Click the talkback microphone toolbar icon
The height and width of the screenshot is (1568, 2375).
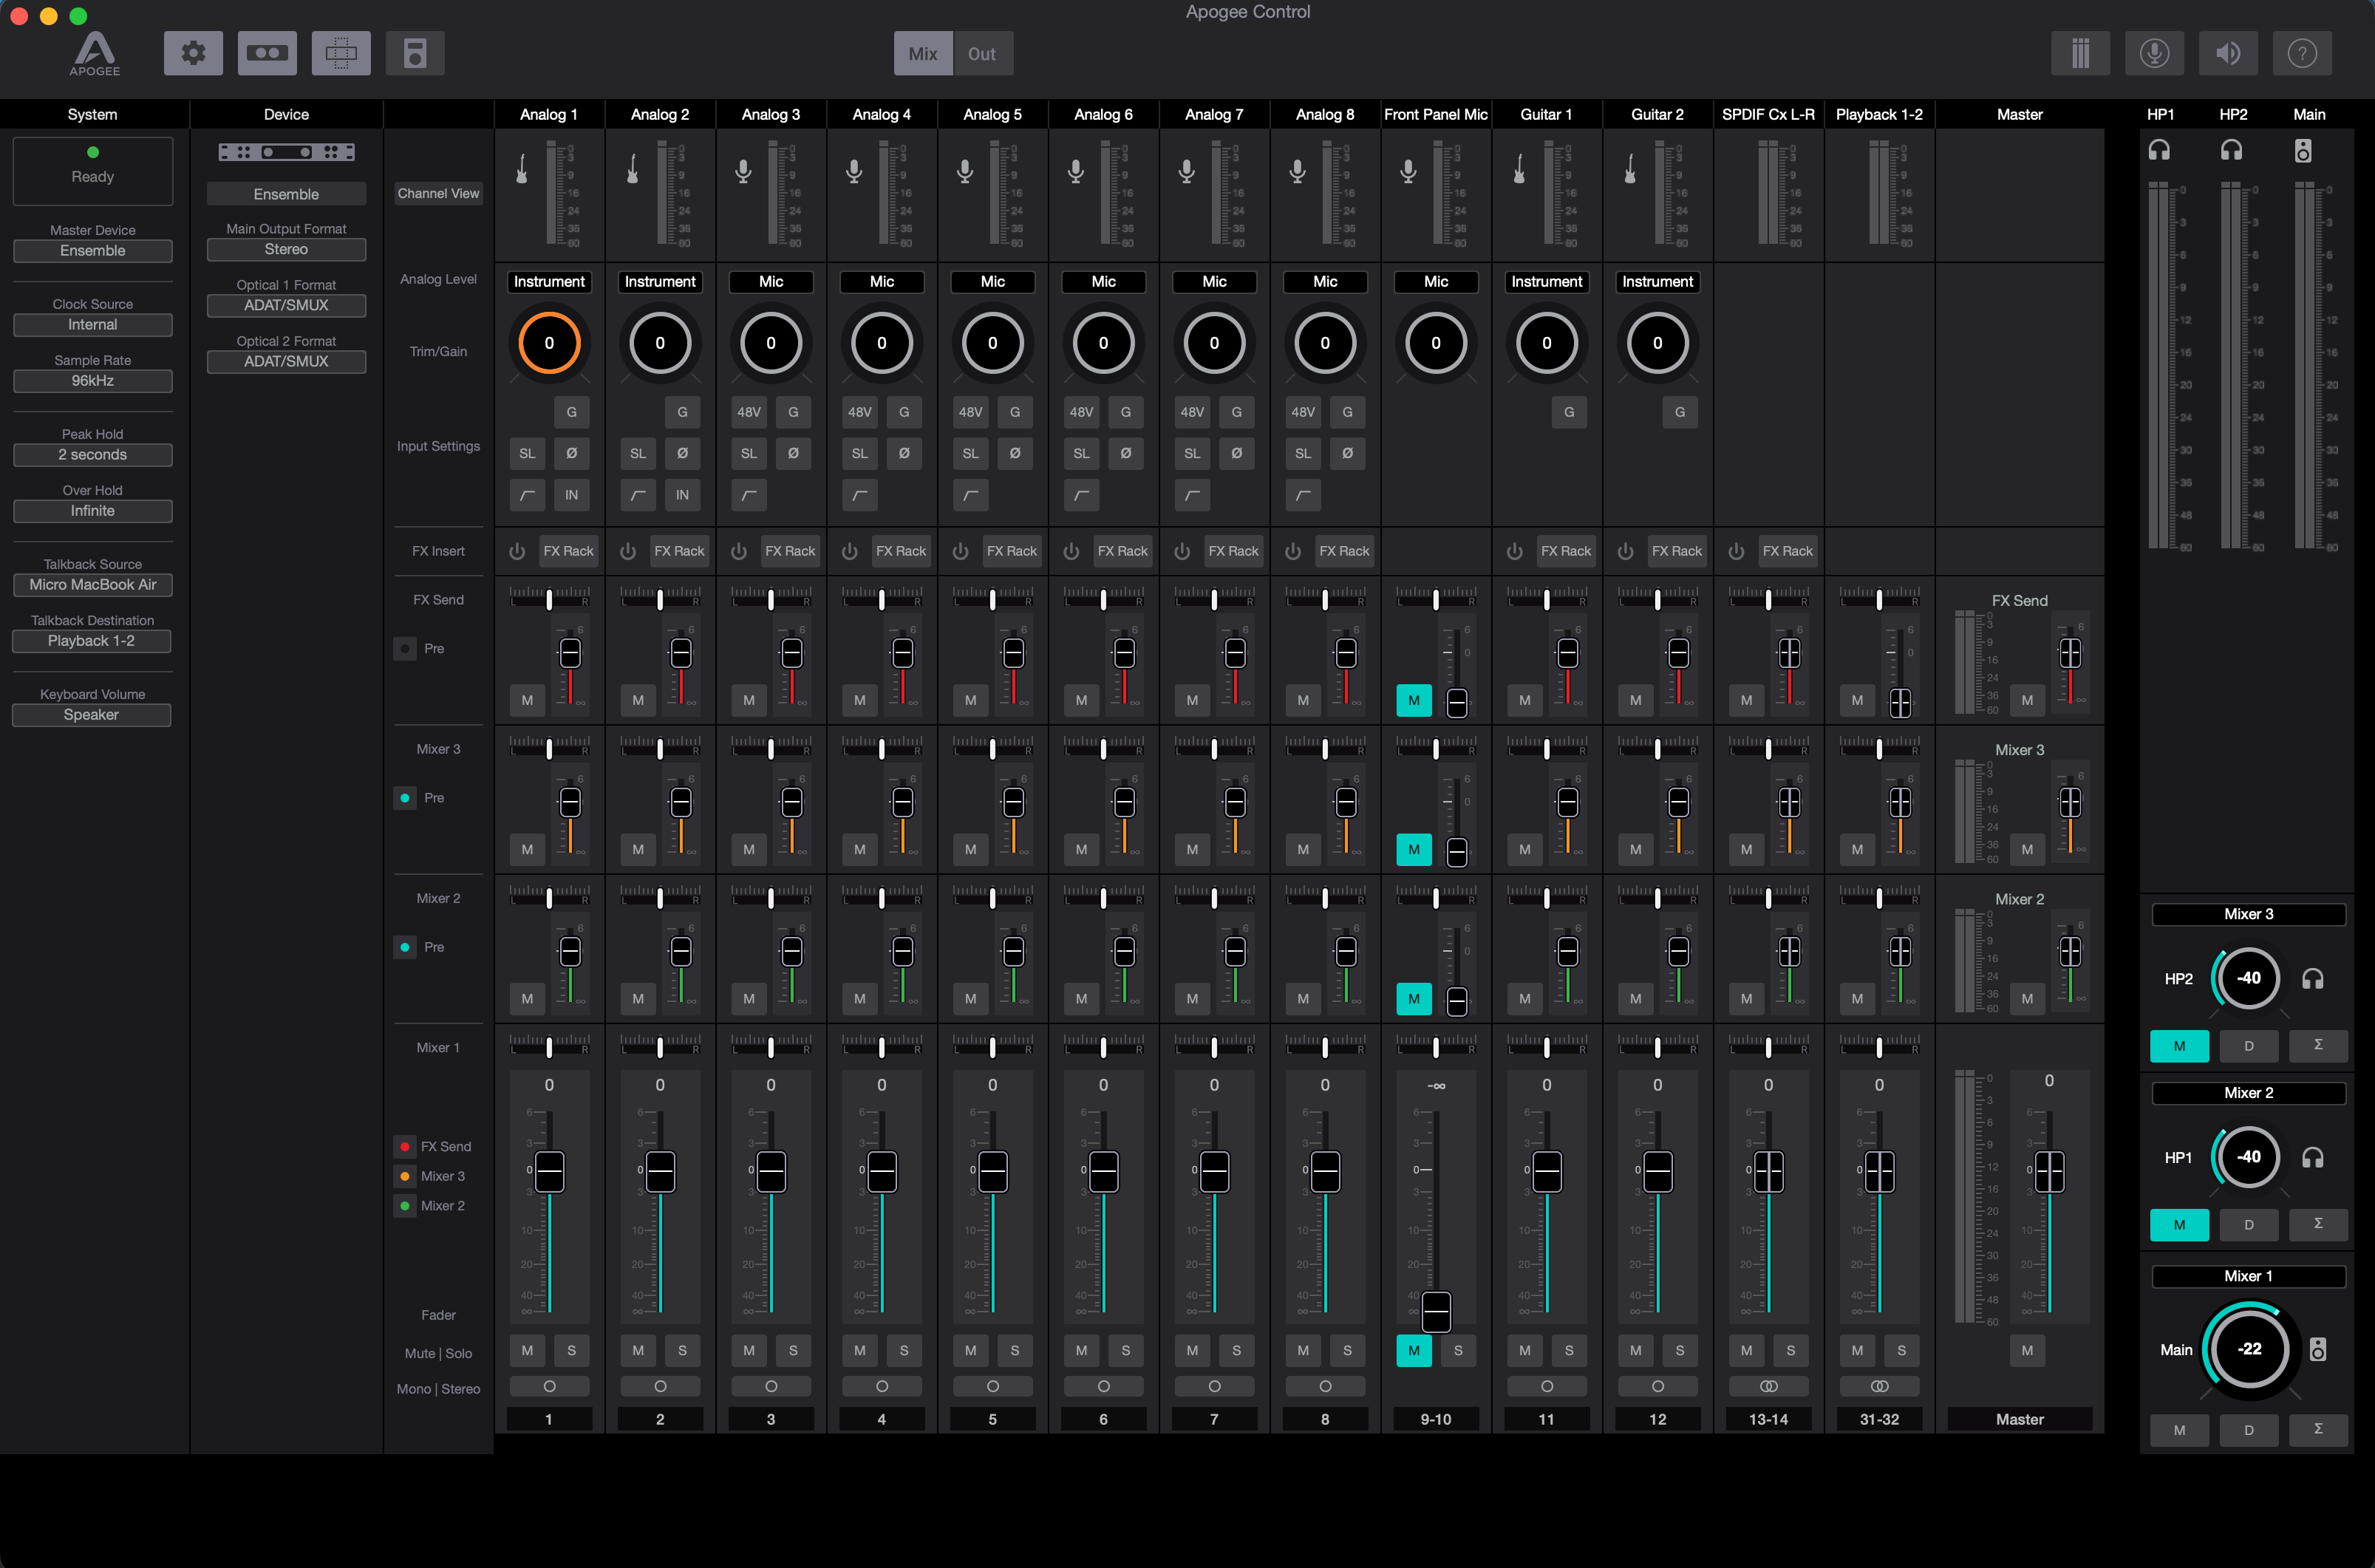(2154, 53)
